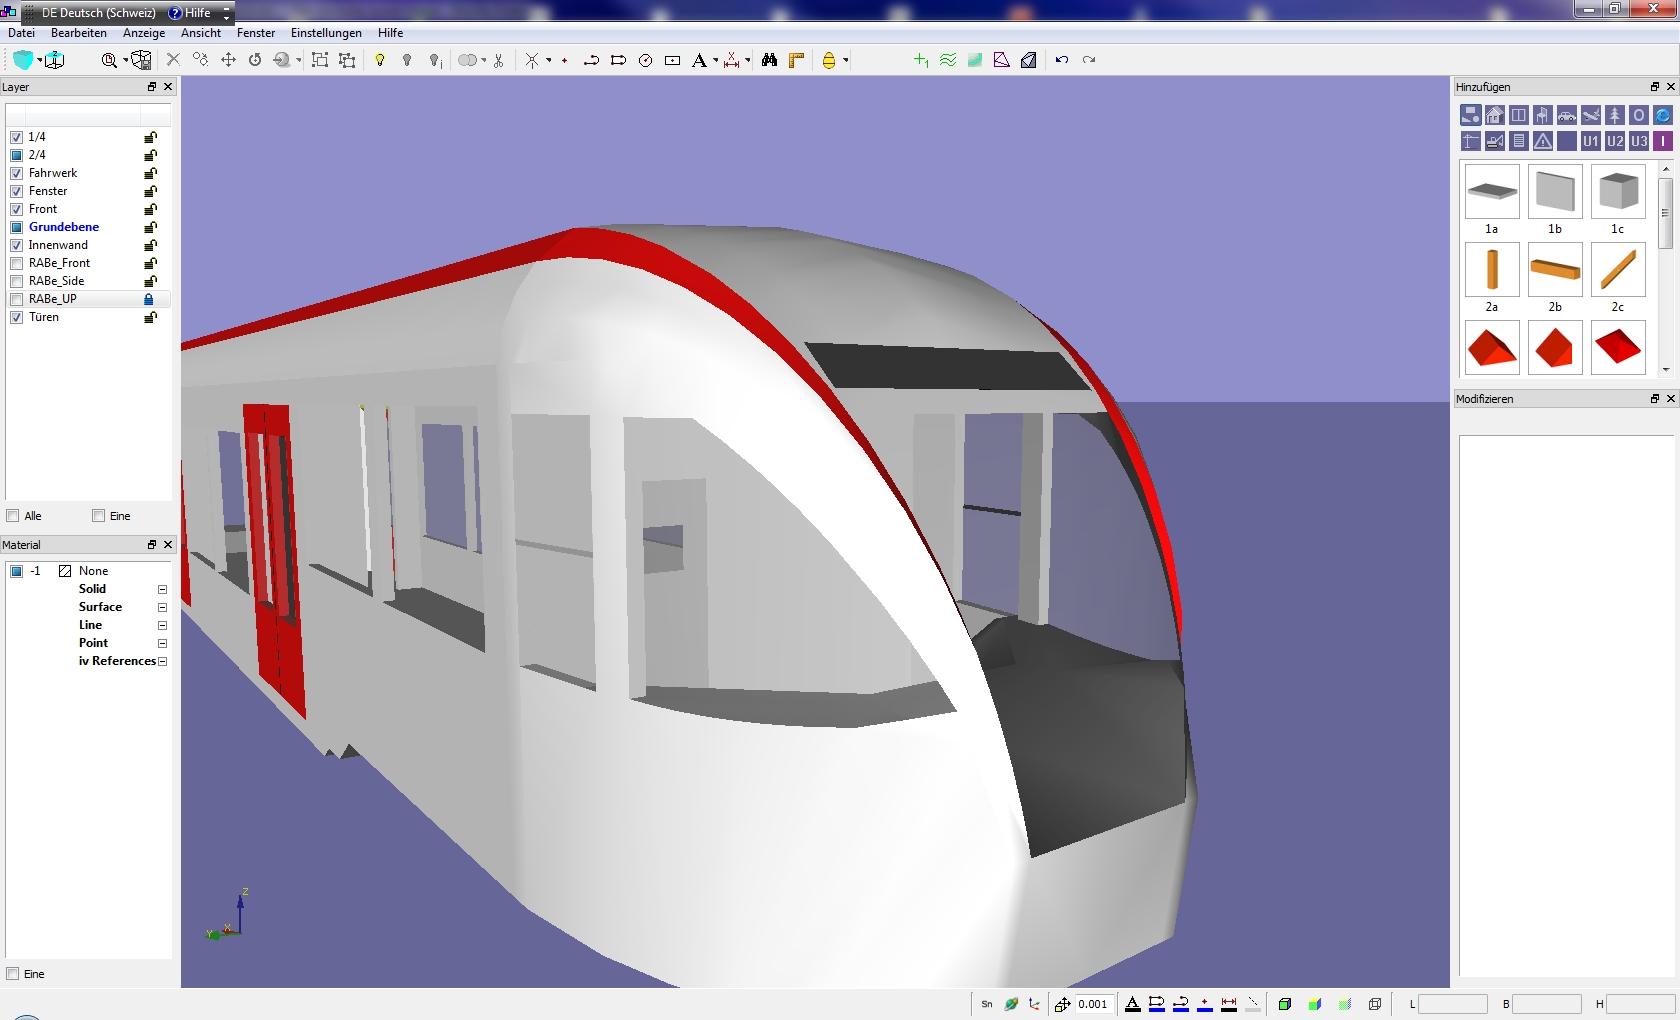
Task: Open the Bearbeiten menu
Action: point(78,33)
